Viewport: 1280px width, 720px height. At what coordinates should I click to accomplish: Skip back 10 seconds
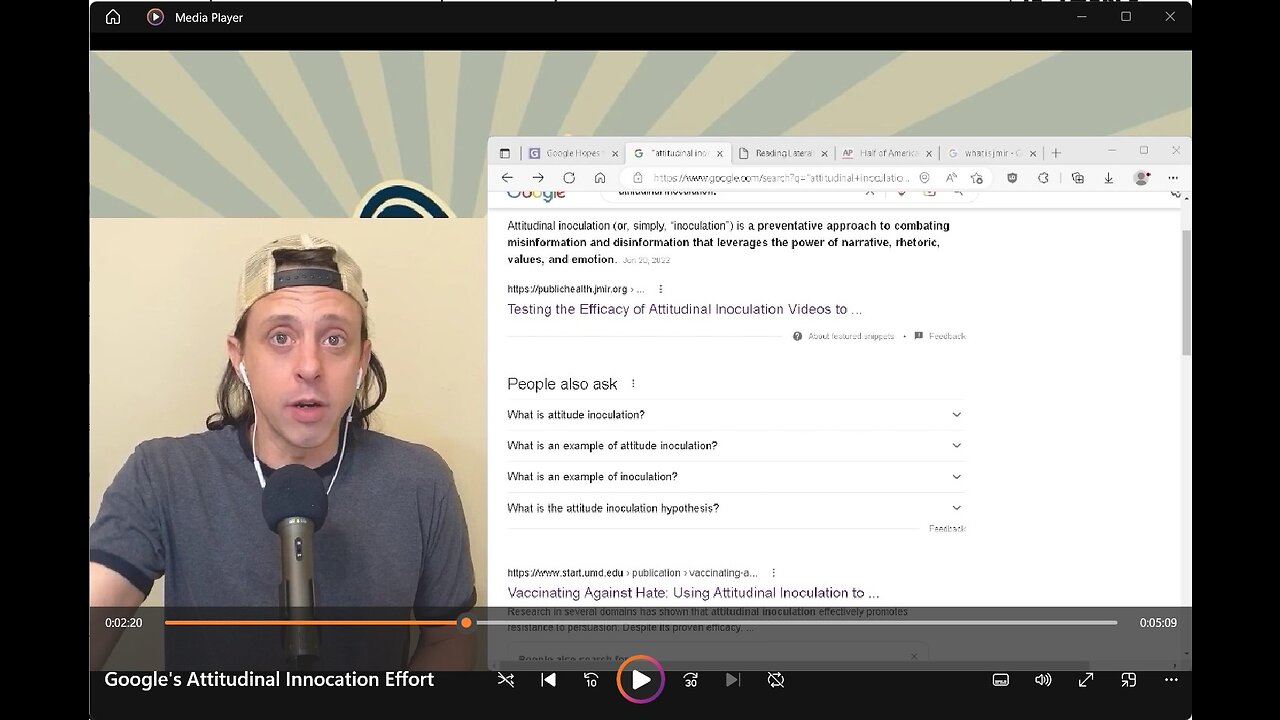pyautogui.click(x=591, y=680)
